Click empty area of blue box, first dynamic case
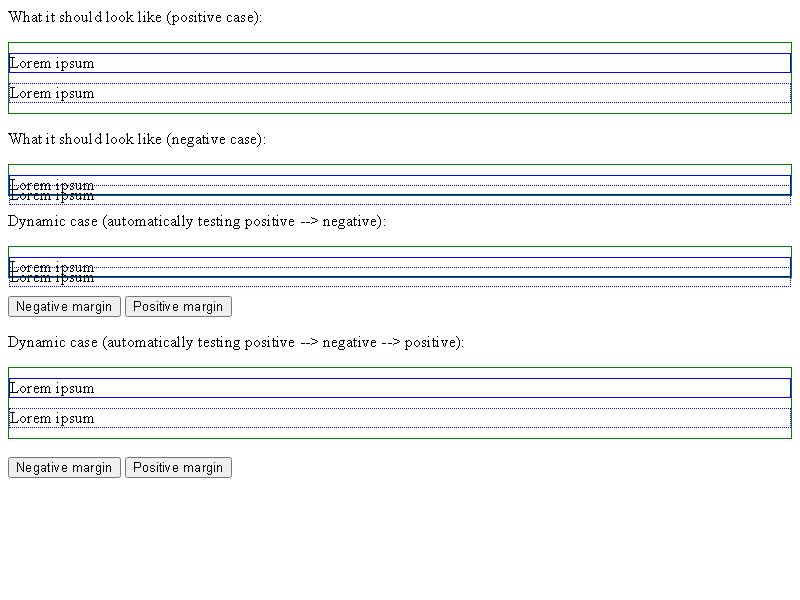The width and height of the screenshot is (800, 600). click(439, 267)
